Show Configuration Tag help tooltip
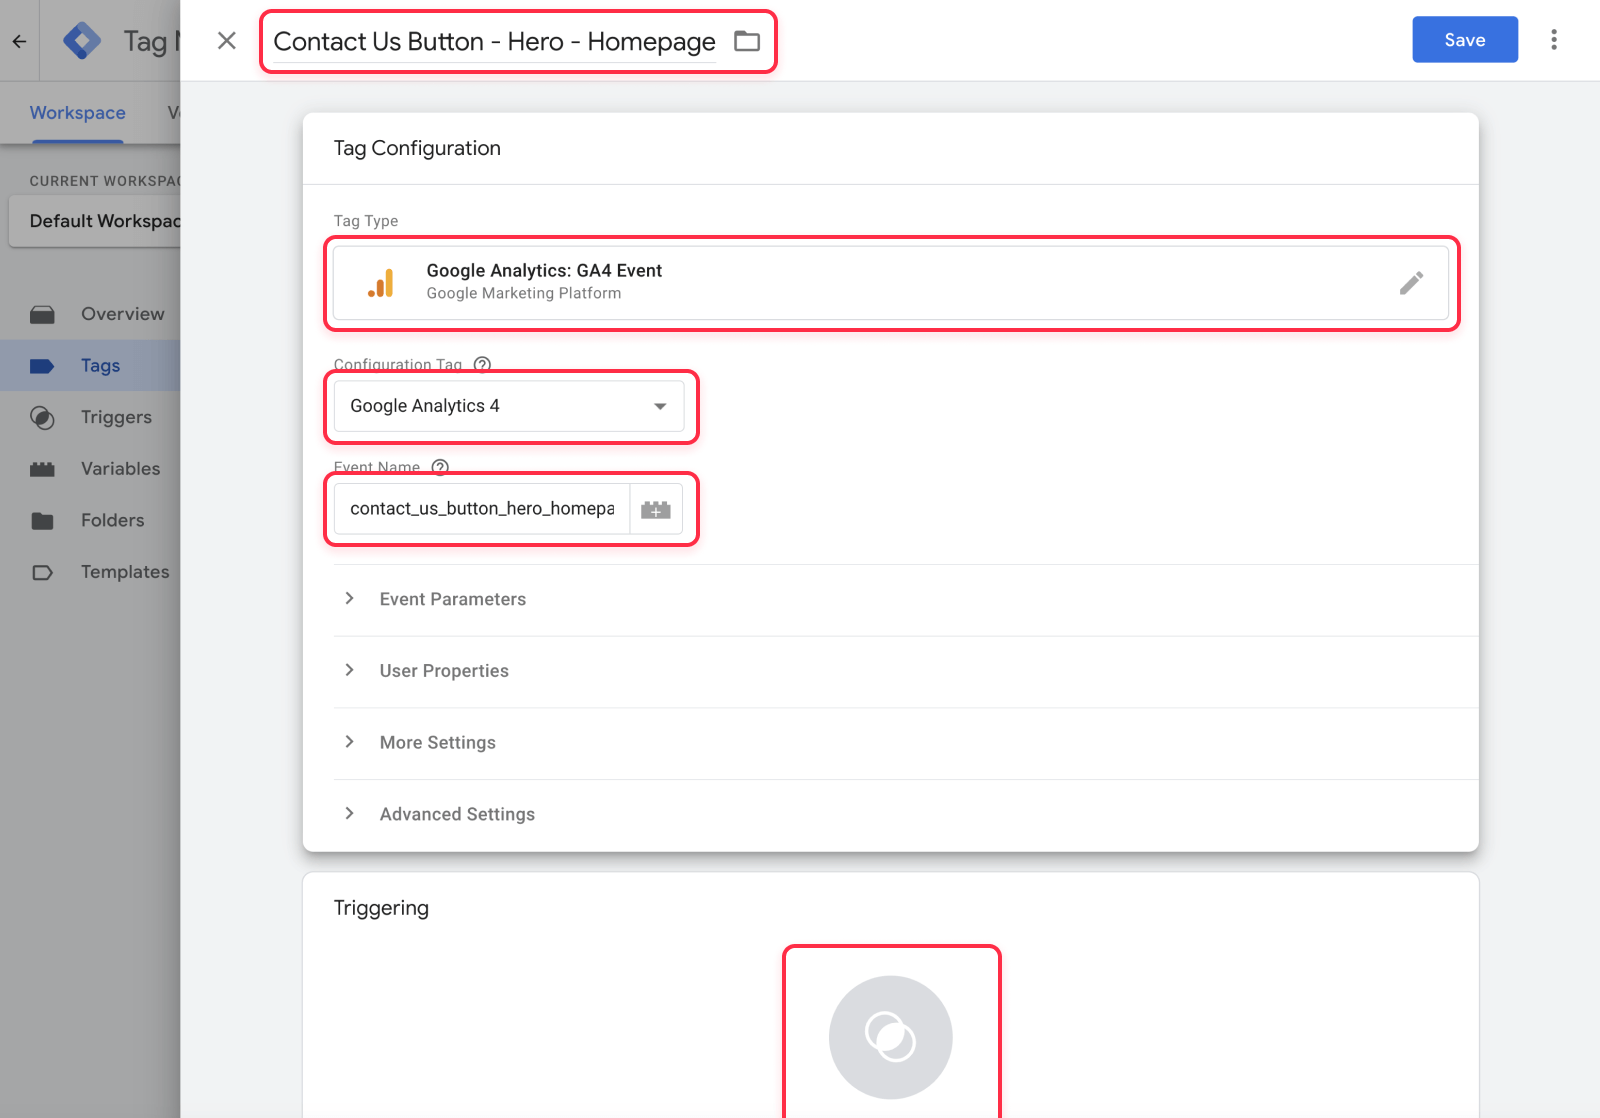This screenshot has width=1600, height=1118. tap(482, 364)
